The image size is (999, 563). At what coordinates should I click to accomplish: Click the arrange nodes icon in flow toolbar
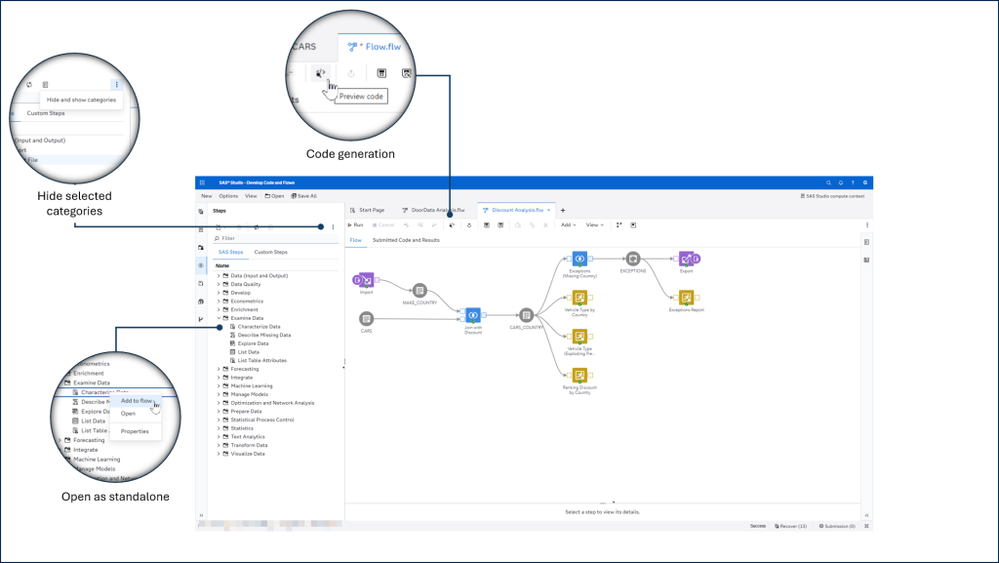[x=619, y=225]
